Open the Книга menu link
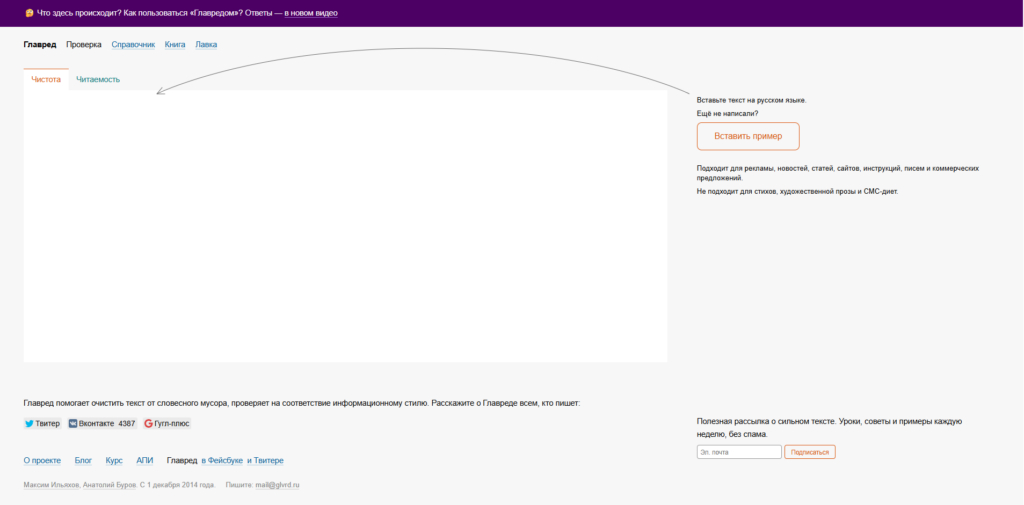 click(175, 44)
